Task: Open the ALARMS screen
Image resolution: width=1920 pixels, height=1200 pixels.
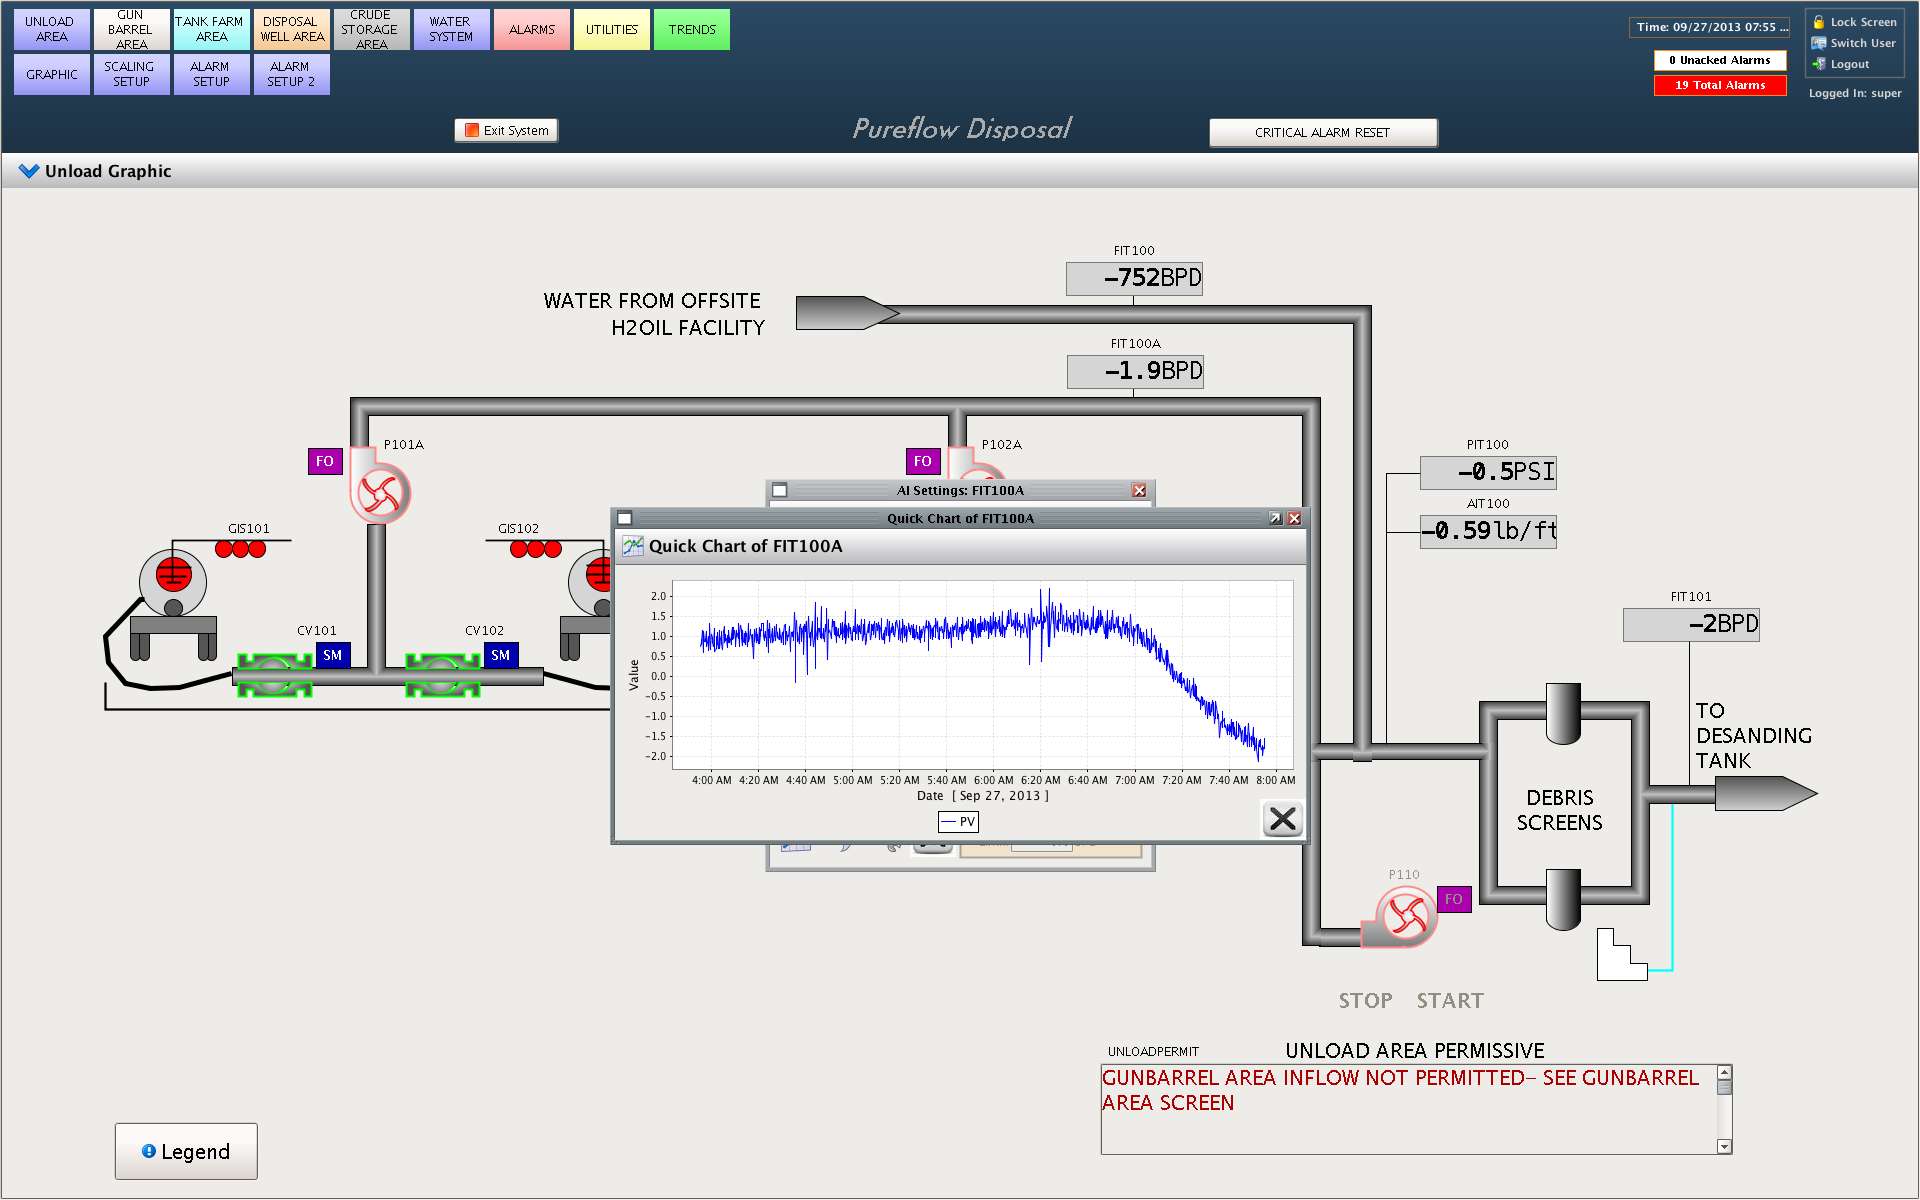Action: click(x=532, y=29)
